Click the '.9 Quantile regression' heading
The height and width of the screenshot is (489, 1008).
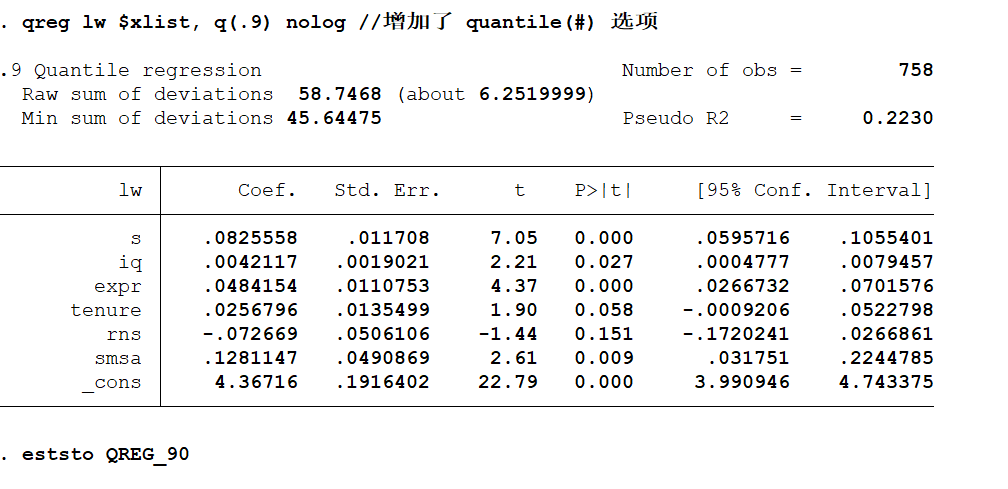click(130, 70)
